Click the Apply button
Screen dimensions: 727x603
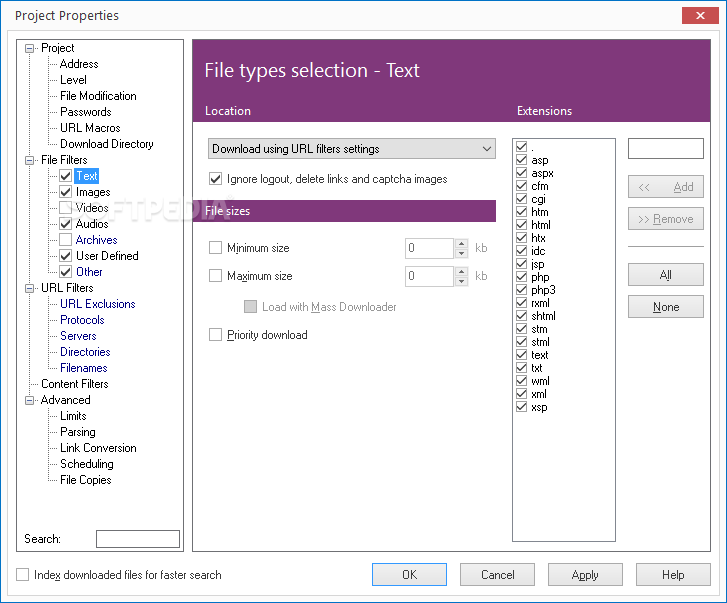585,575
